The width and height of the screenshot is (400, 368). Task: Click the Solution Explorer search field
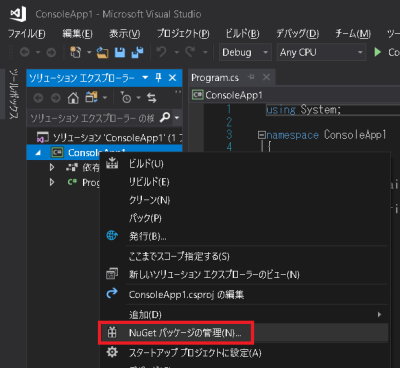[92, 118]
